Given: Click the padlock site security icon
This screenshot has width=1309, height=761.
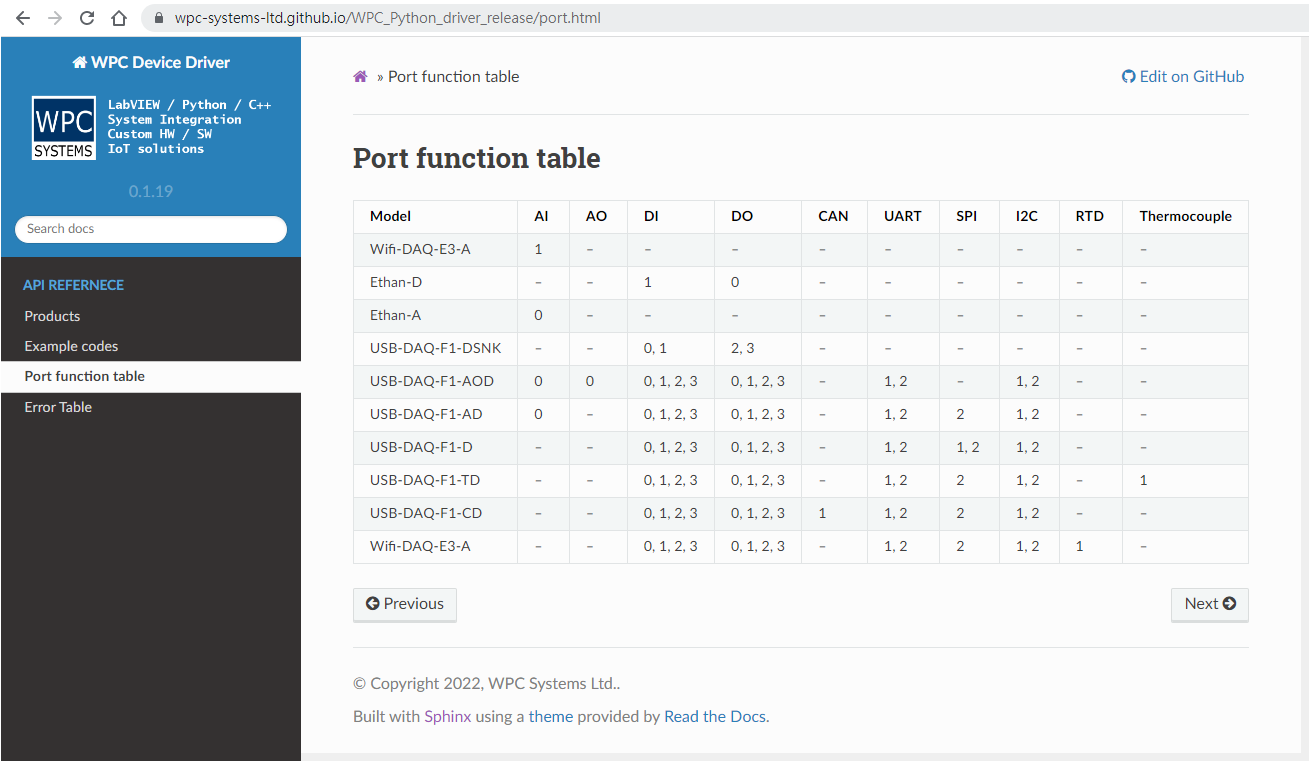Looking at the screenshot, I should (158, 18).
